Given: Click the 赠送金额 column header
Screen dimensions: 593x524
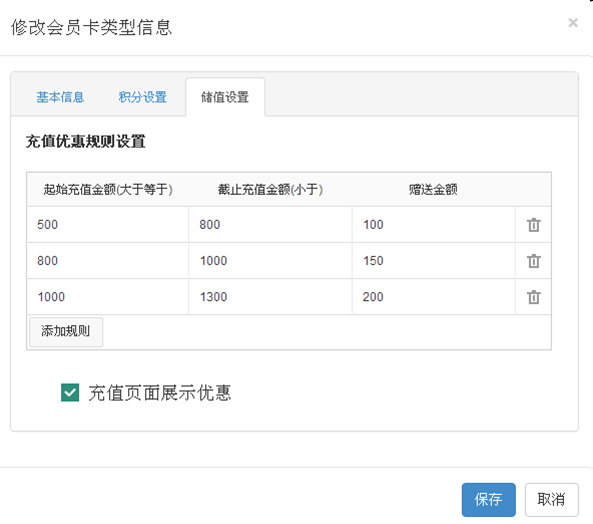Looking at the screenshot, I should point(433,189).
